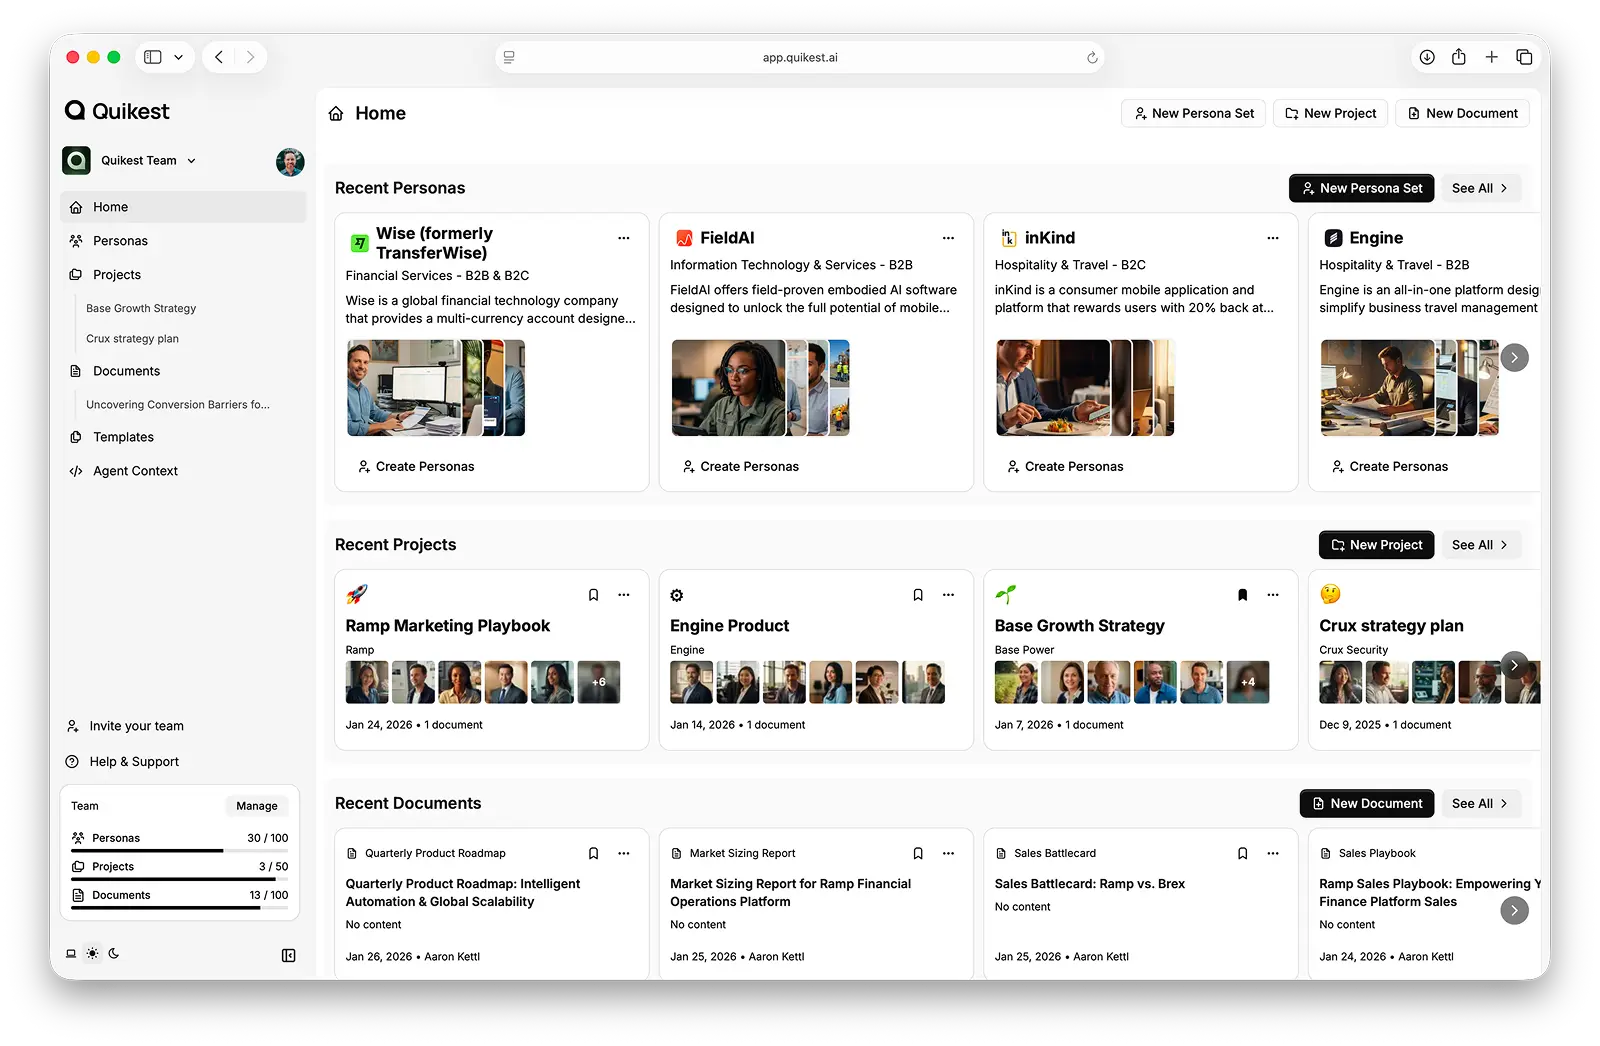Screen dimensions: 1600x1046
Task: Click New Persona Set in the top header
Action: pyautogui.click(x=1194, y=113)
